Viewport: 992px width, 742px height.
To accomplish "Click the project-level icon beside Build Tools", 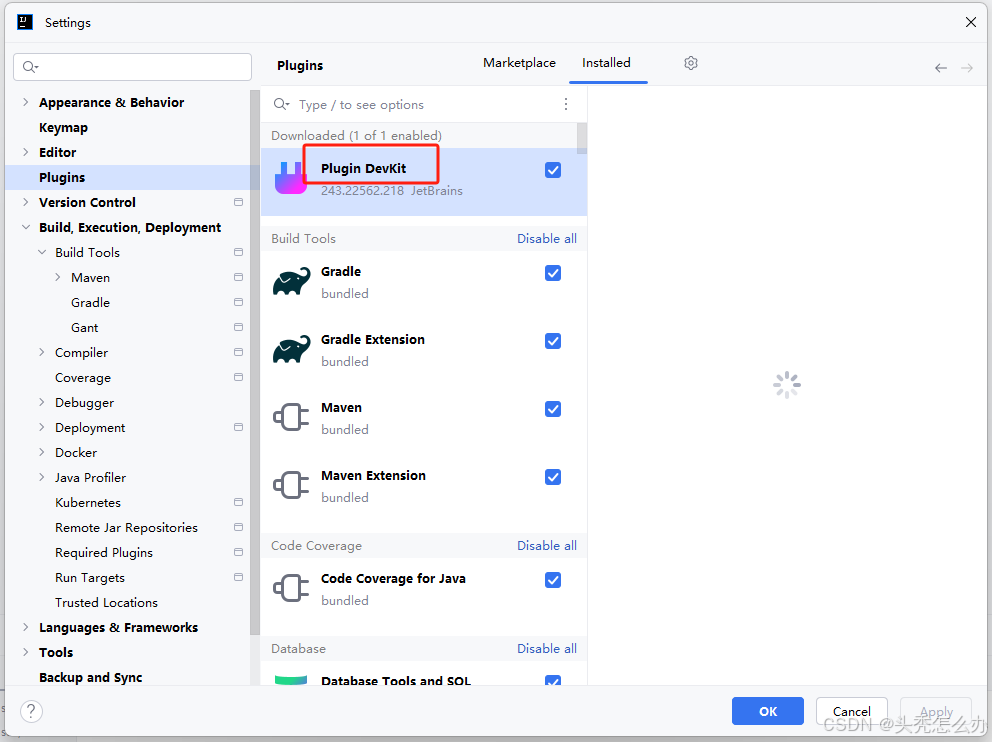I will coord(239,252).
